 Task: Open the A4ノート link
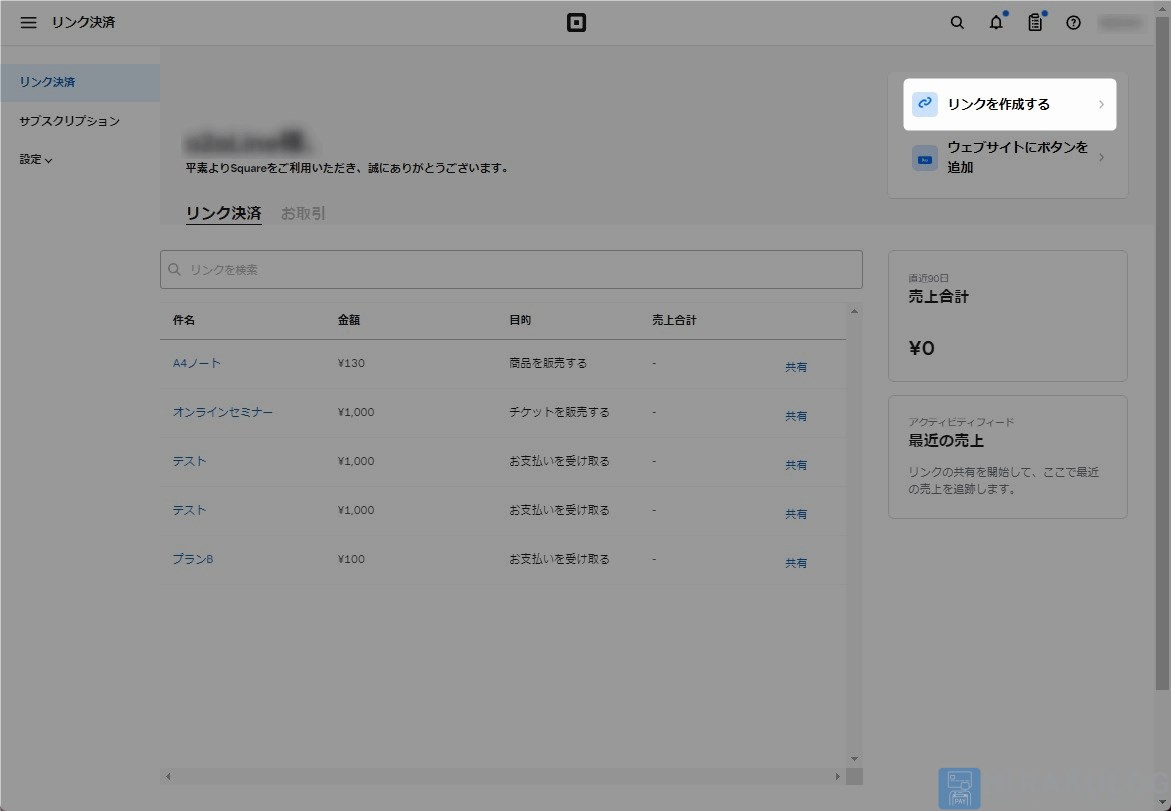click(196, 363)
